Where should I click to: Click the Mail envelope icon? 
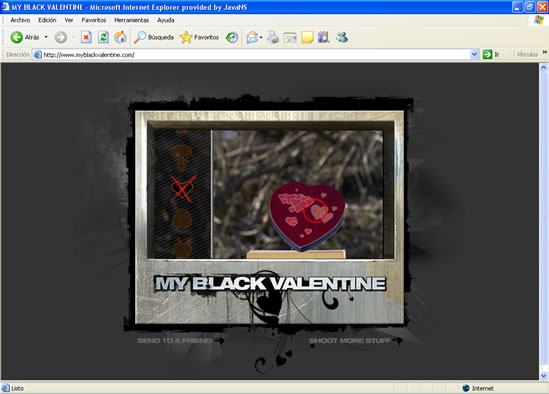pyautogui.click(x=252, y=37)
